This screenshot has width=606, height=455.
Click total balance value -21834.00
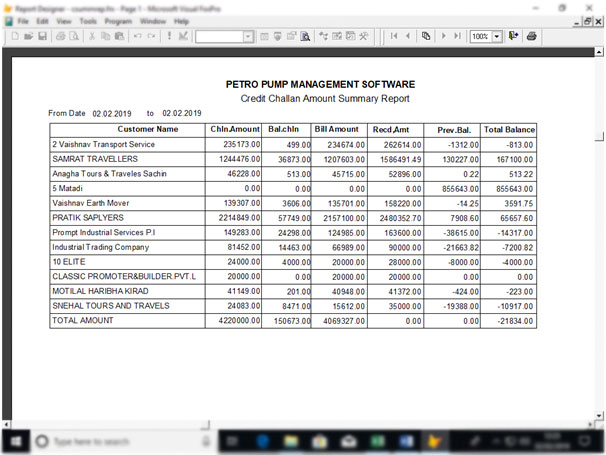point(515,321)
